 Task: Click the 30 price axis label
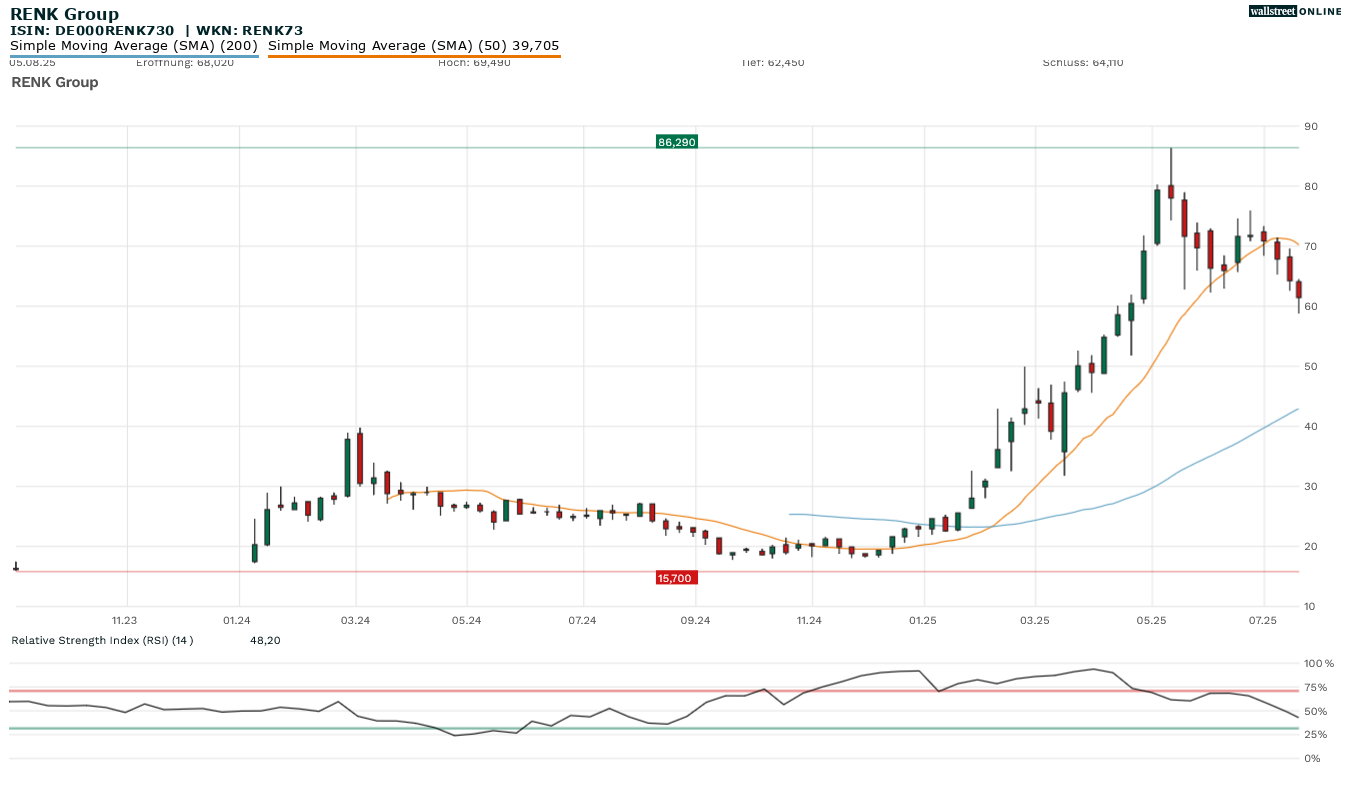(1311, 487)
